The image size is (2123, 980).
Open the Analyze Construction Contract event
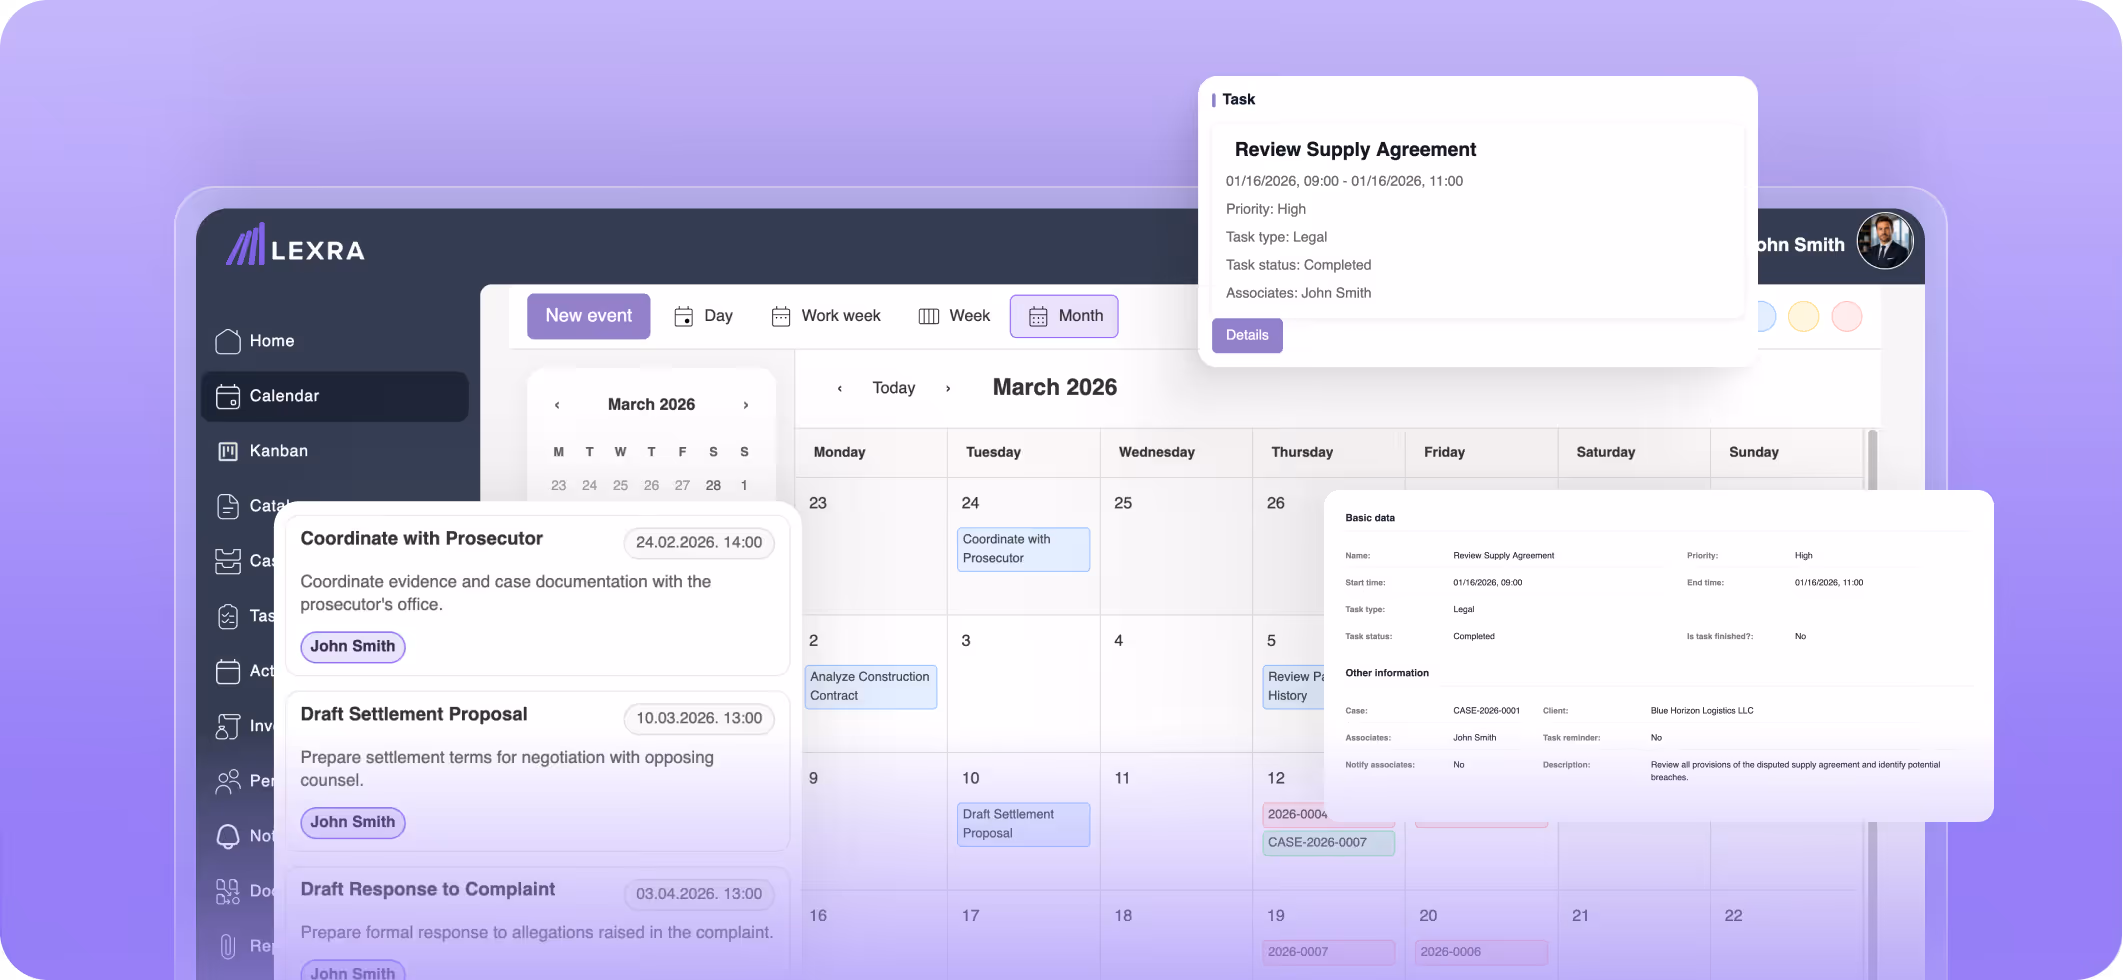pyautogui.click(x=870, y=687)
